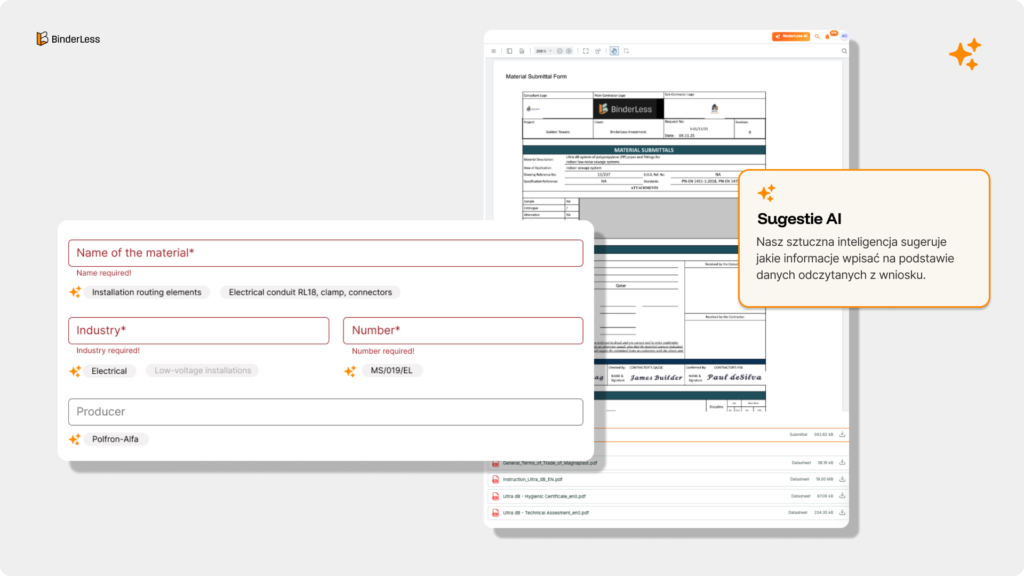Apply the 'MS/019/EL' number suggestion
Viewport: 1024px width, 576px height.
(x=391, y=371)
